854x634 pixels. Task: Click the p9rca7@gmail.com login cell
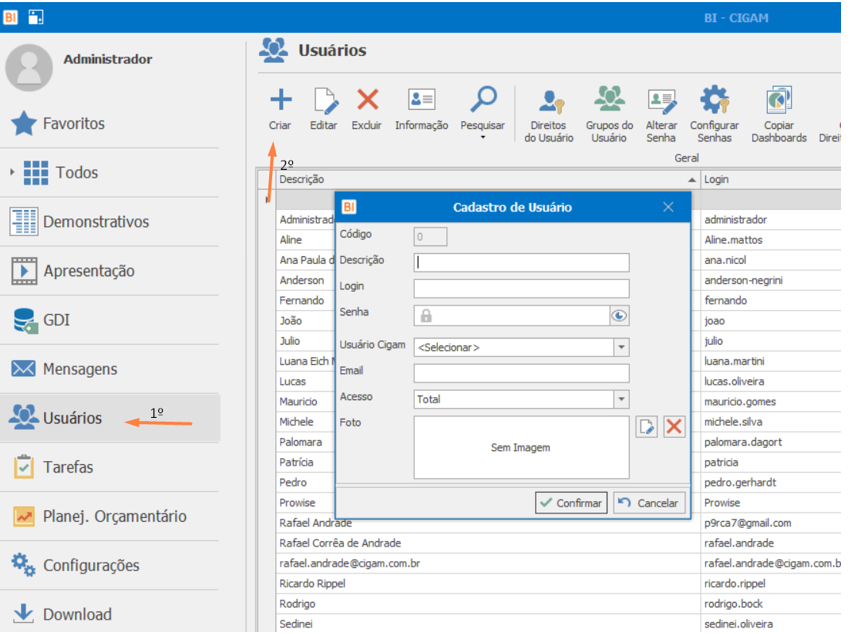coord(771,523)
